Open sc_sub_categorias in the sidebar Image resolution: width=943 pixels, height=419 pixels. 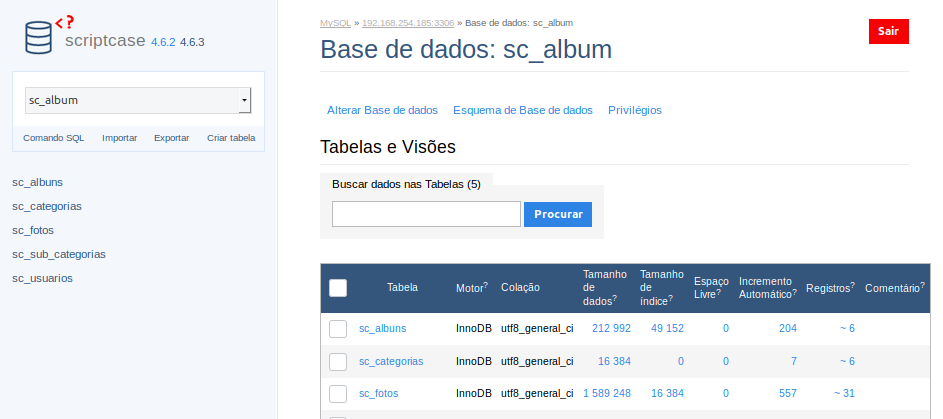(x=59, y=254)
